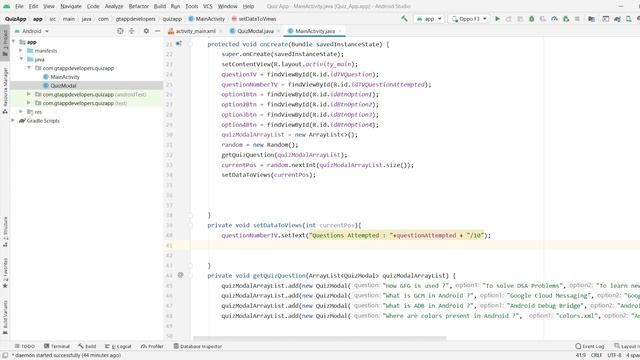The width and height of the screenshot is (640, 360).
Task: Open the TODO tool window
Action: coord(24,346)
